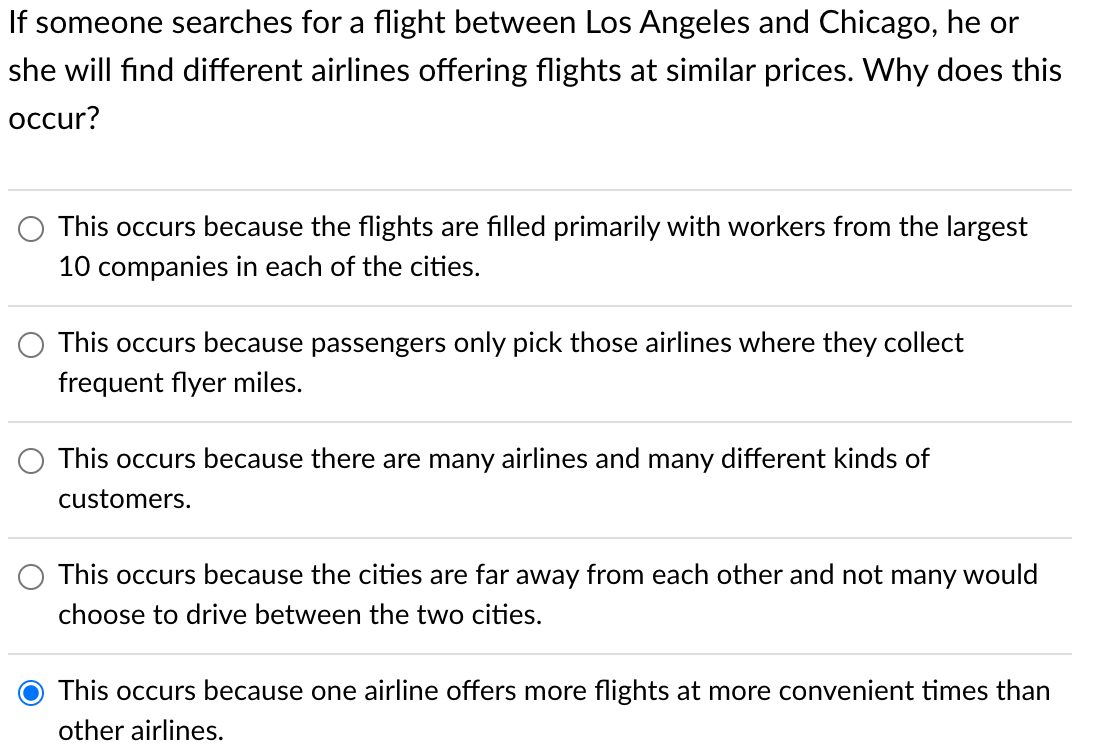The width and height of the screenshot is (1098, 748).
Task: Click the words "other airlines." in the last answer
Action: coord(141,730)
